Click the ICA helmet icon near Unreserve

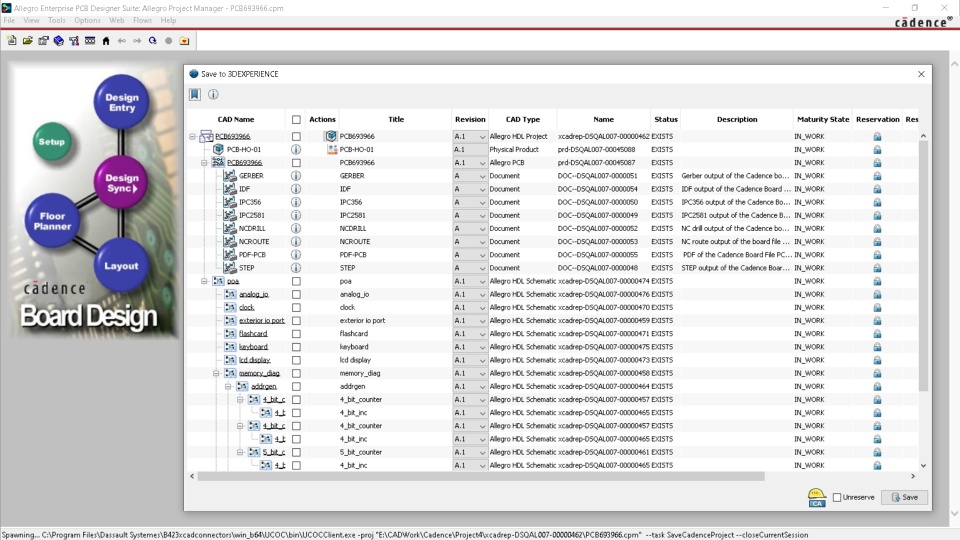click(x=817, y=497)
